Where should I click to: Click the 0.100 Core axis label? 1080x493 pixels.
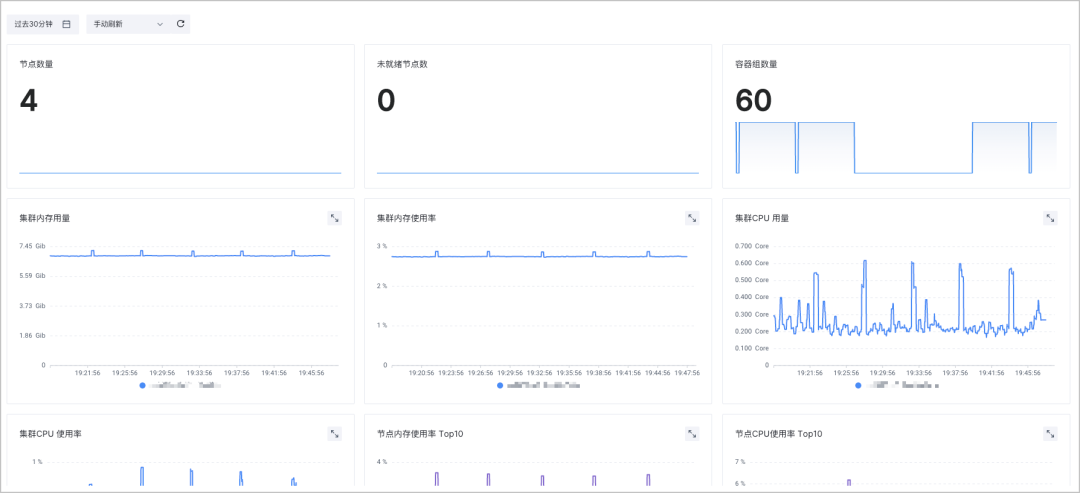pyautogui.click(x=752, y=348)
